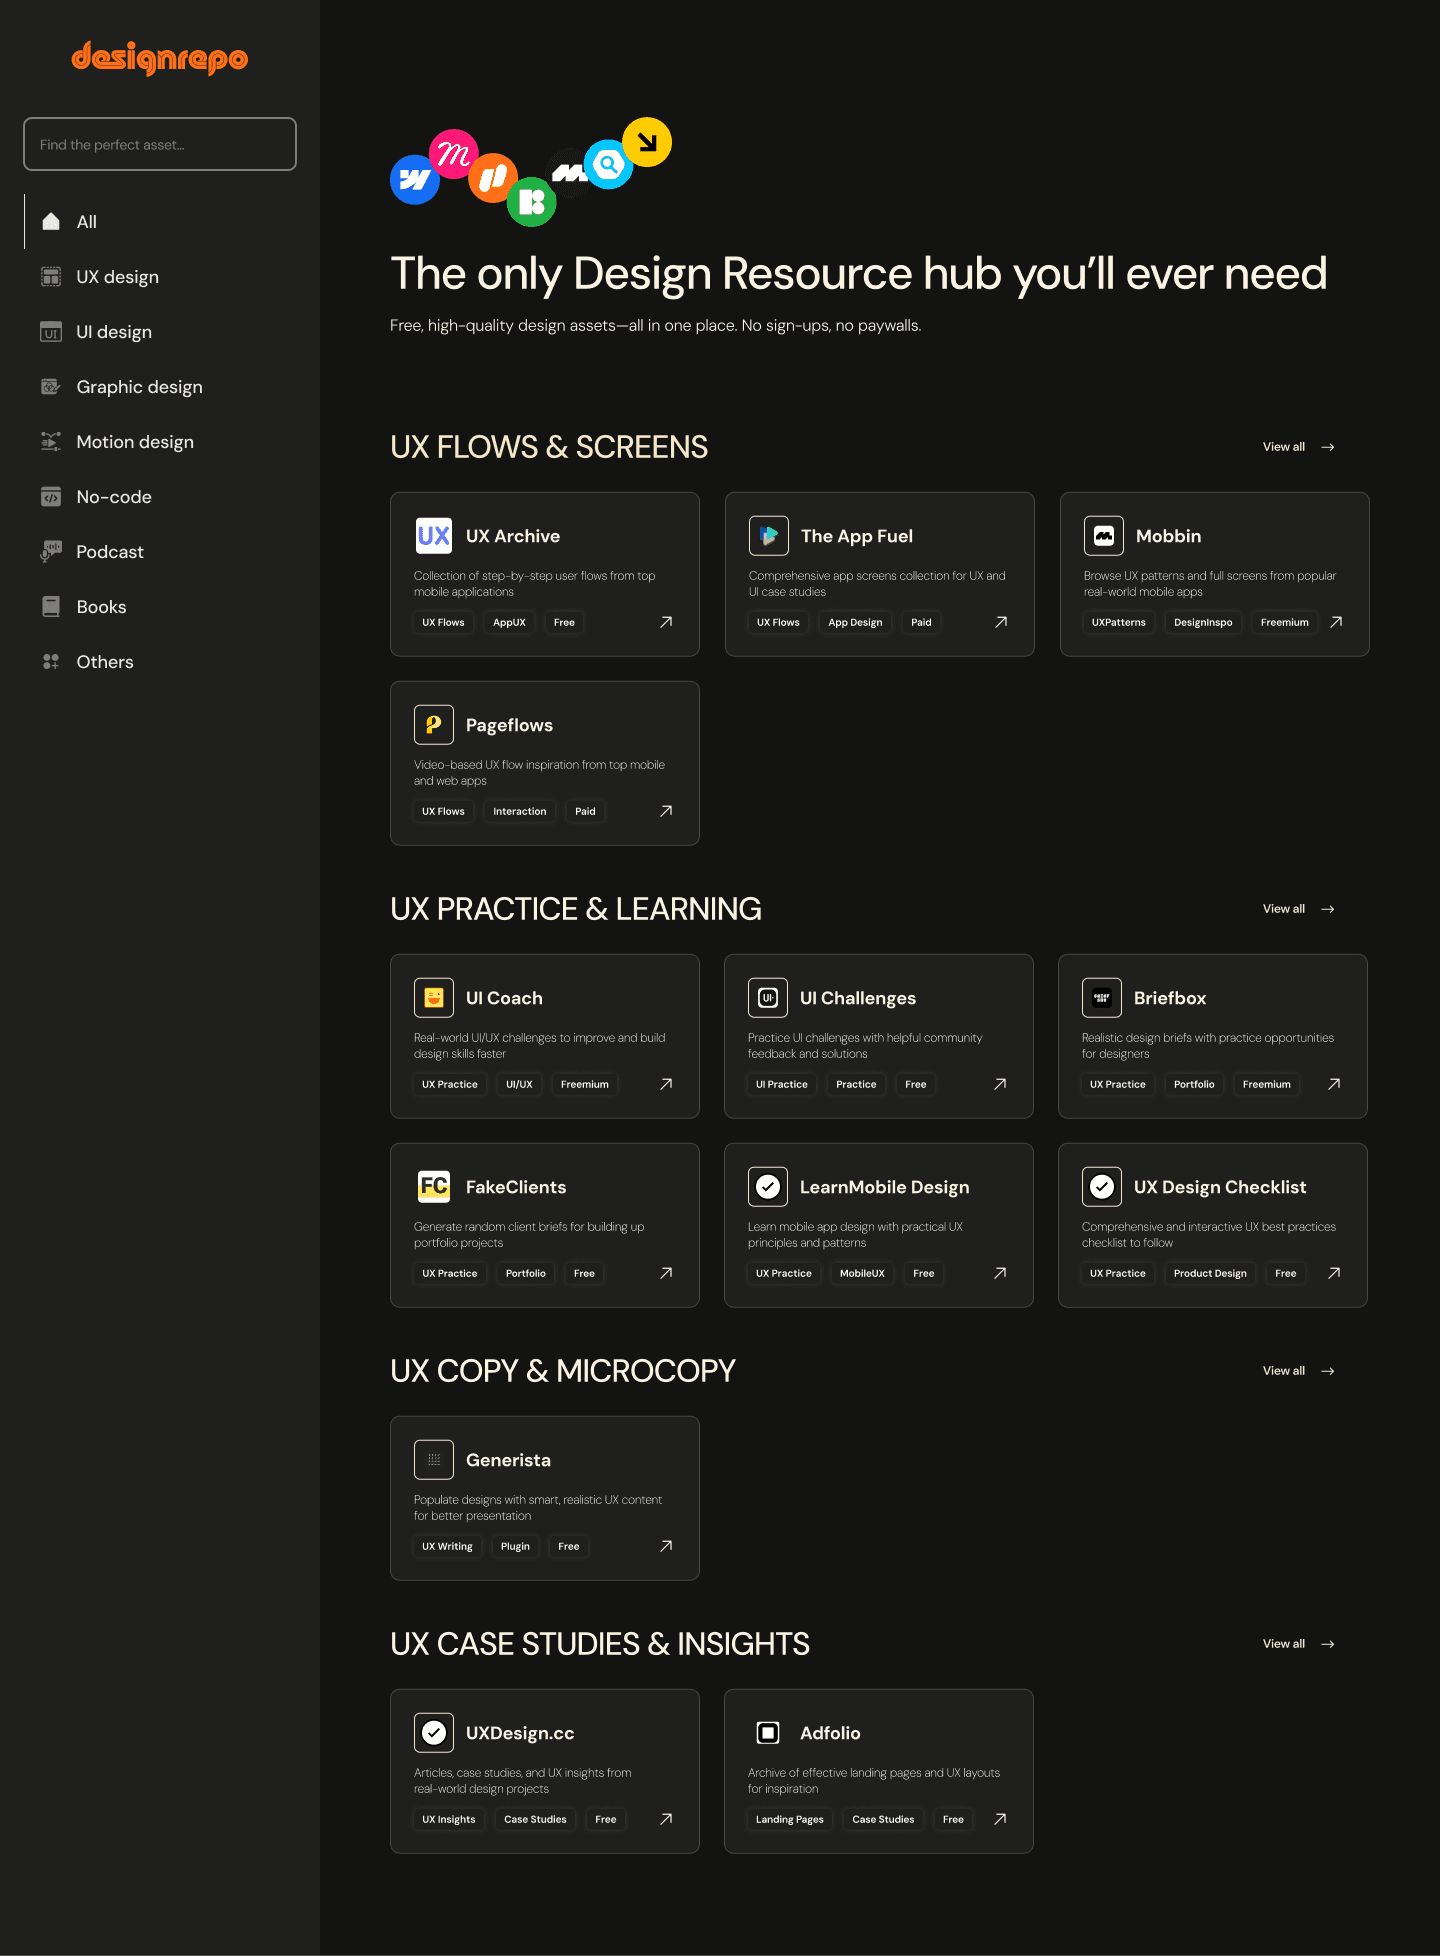Open UX Design Checklist external arrow
Viewport: 1440px width, 1956px height.
point(1334,1273)
